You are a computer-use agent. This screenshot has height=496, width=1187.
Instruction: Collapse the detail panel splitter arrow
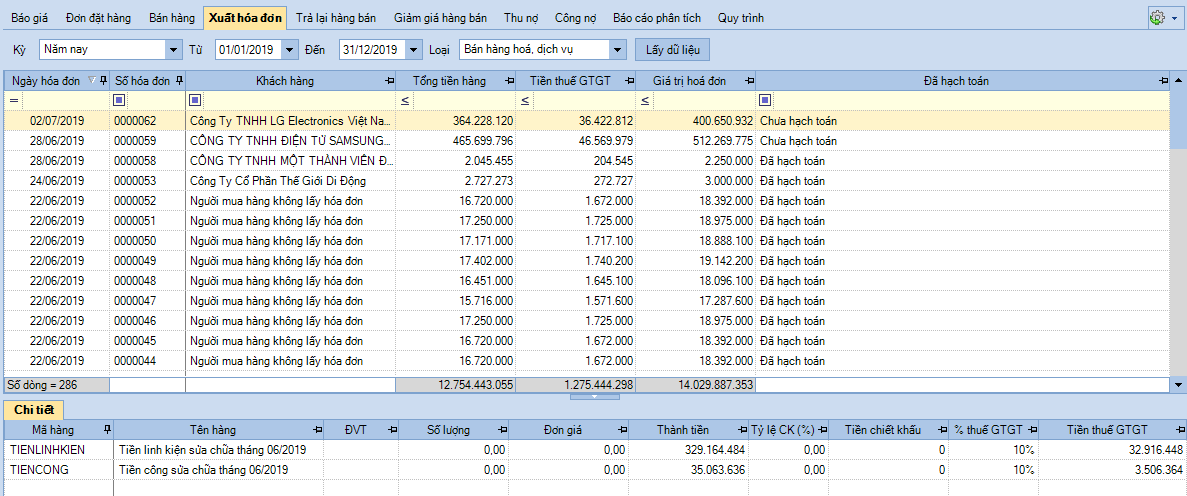click(594, 396)
